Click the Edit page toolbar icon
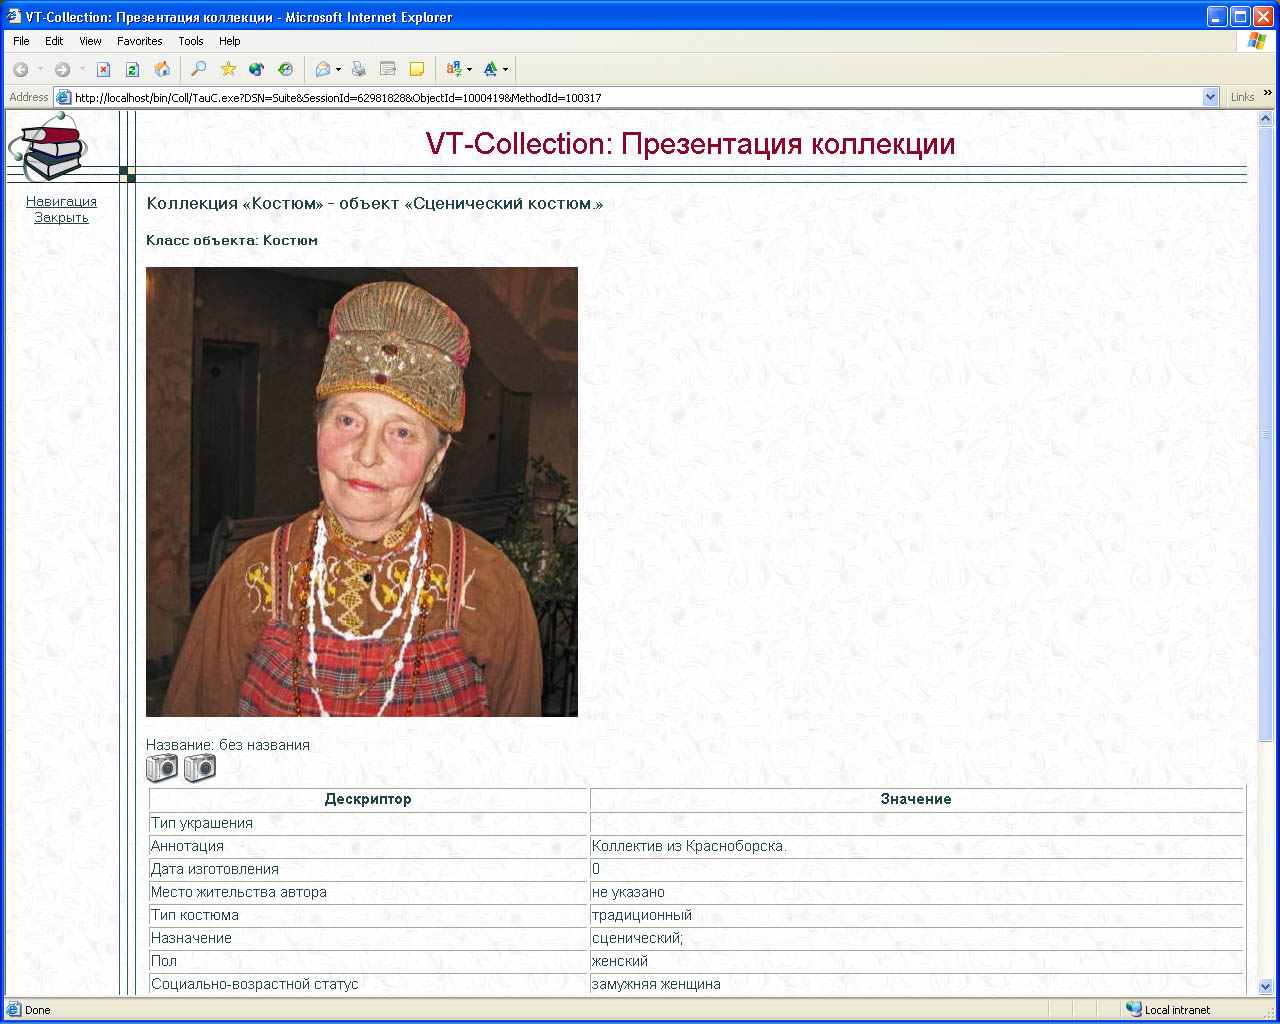The width and height of the screenshot is (1280, 1024). [x=388, y=69]
